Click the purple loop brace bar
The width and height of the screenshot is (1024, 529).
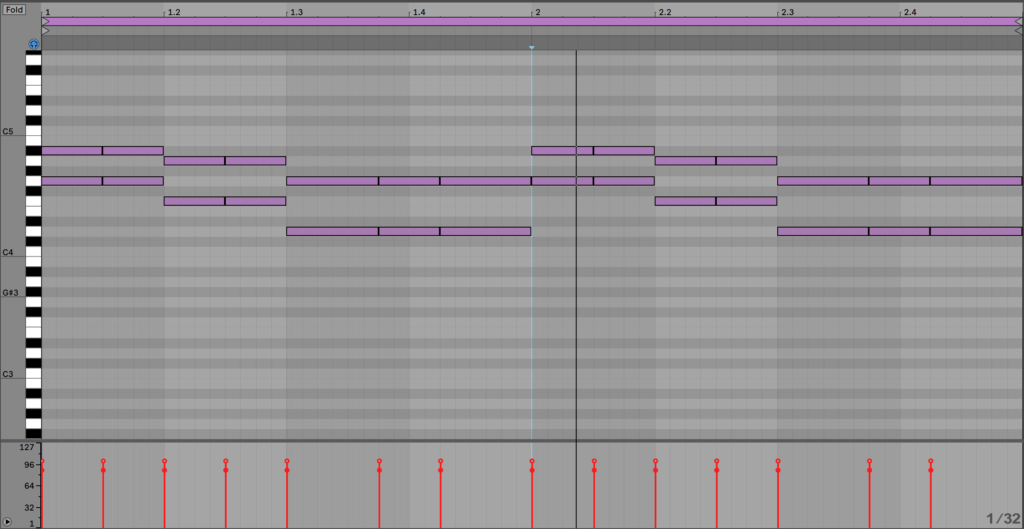(531, 22)
